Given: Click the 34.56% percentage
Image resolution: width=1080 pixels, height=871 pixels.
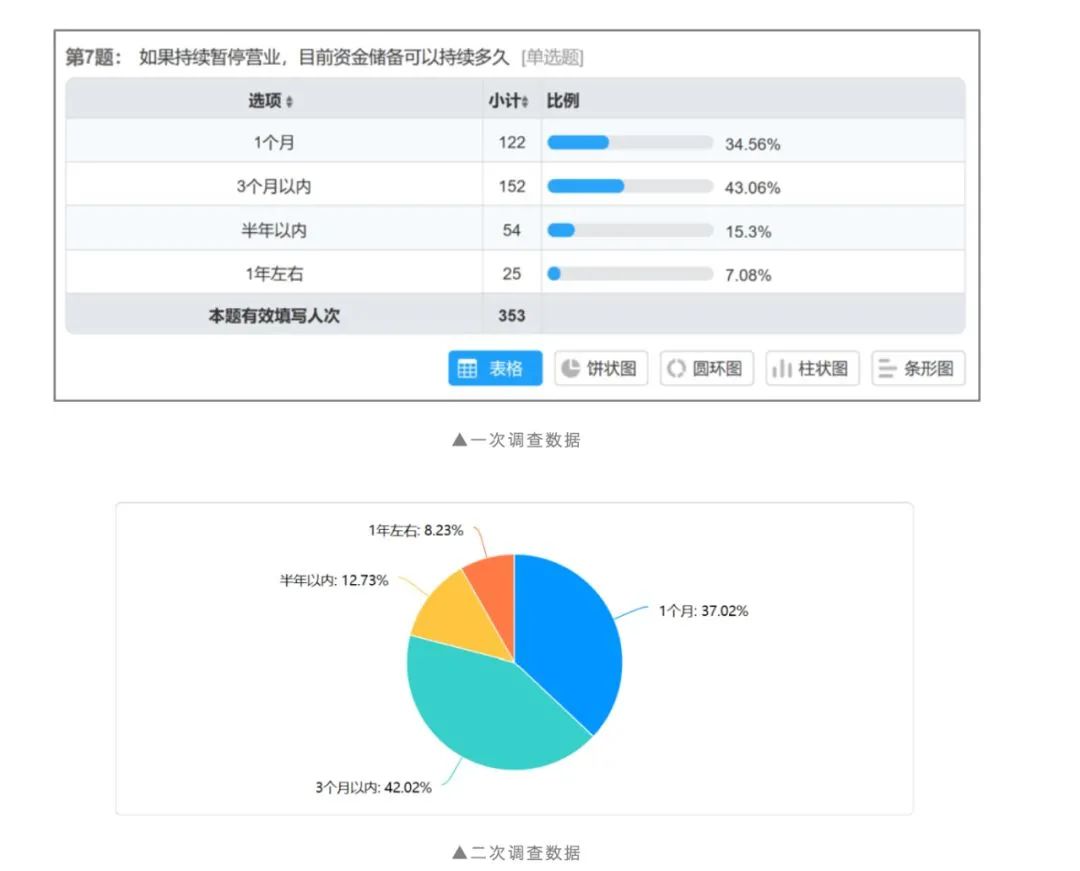Looking at the screenshot, I should [752, 144].
